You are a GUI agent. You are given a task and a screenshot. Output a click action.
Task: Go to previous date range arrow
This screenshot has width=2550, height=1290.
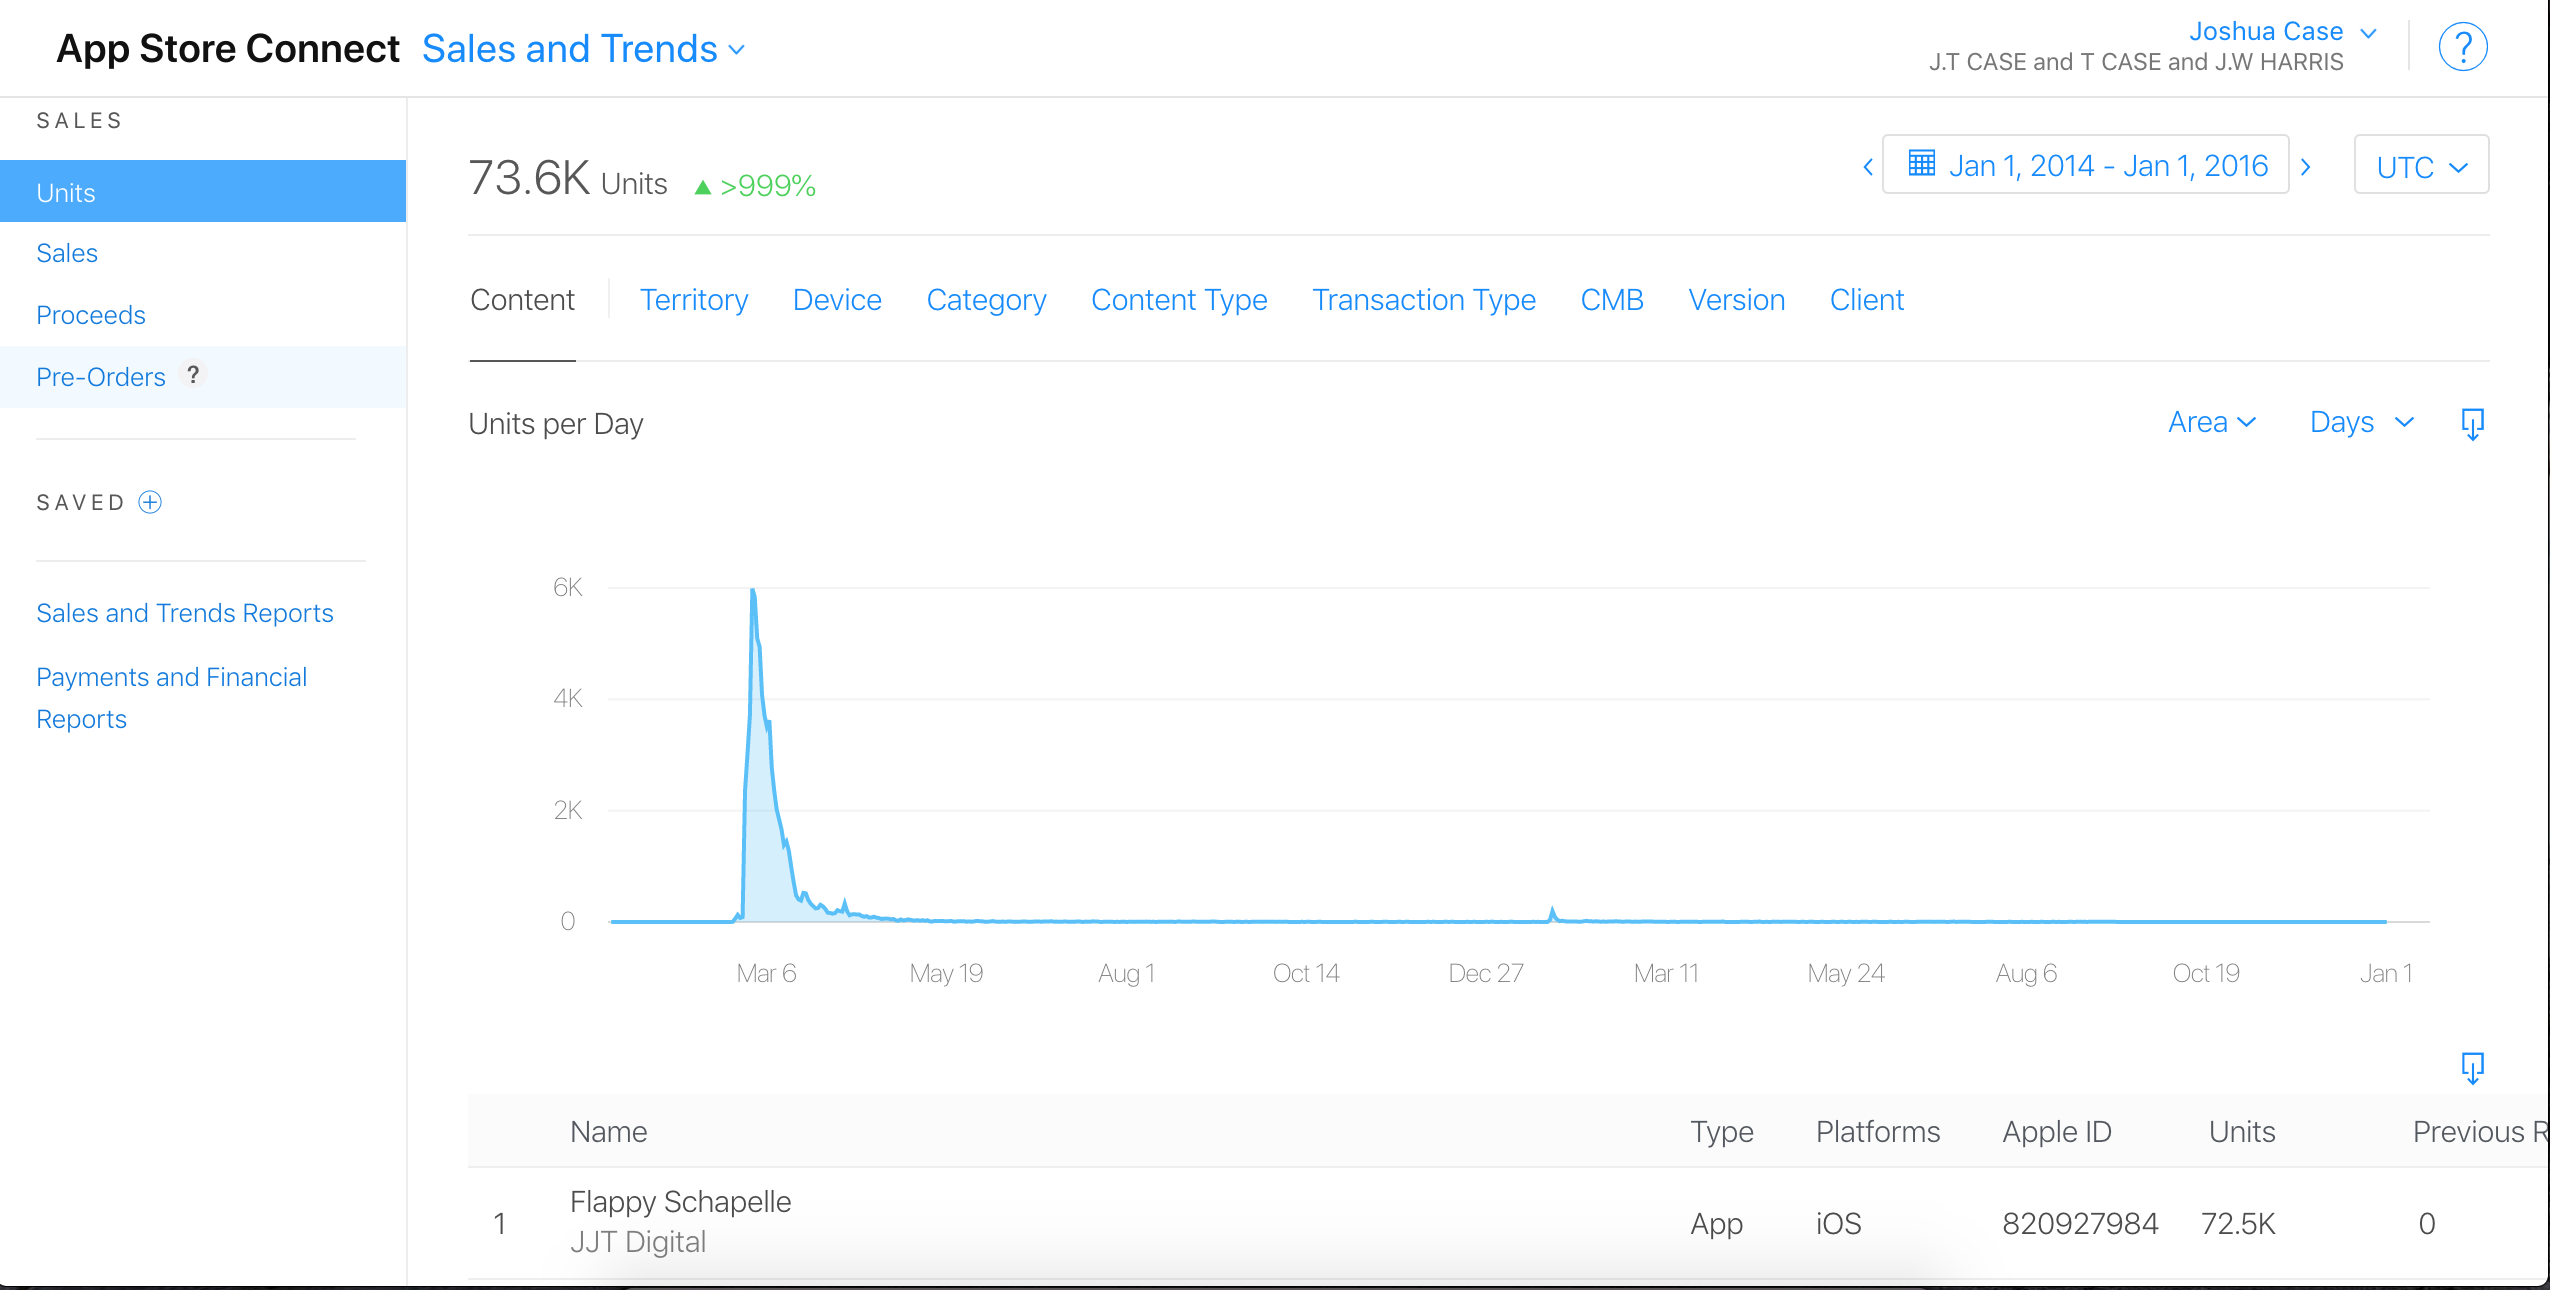pos(1867,166)
